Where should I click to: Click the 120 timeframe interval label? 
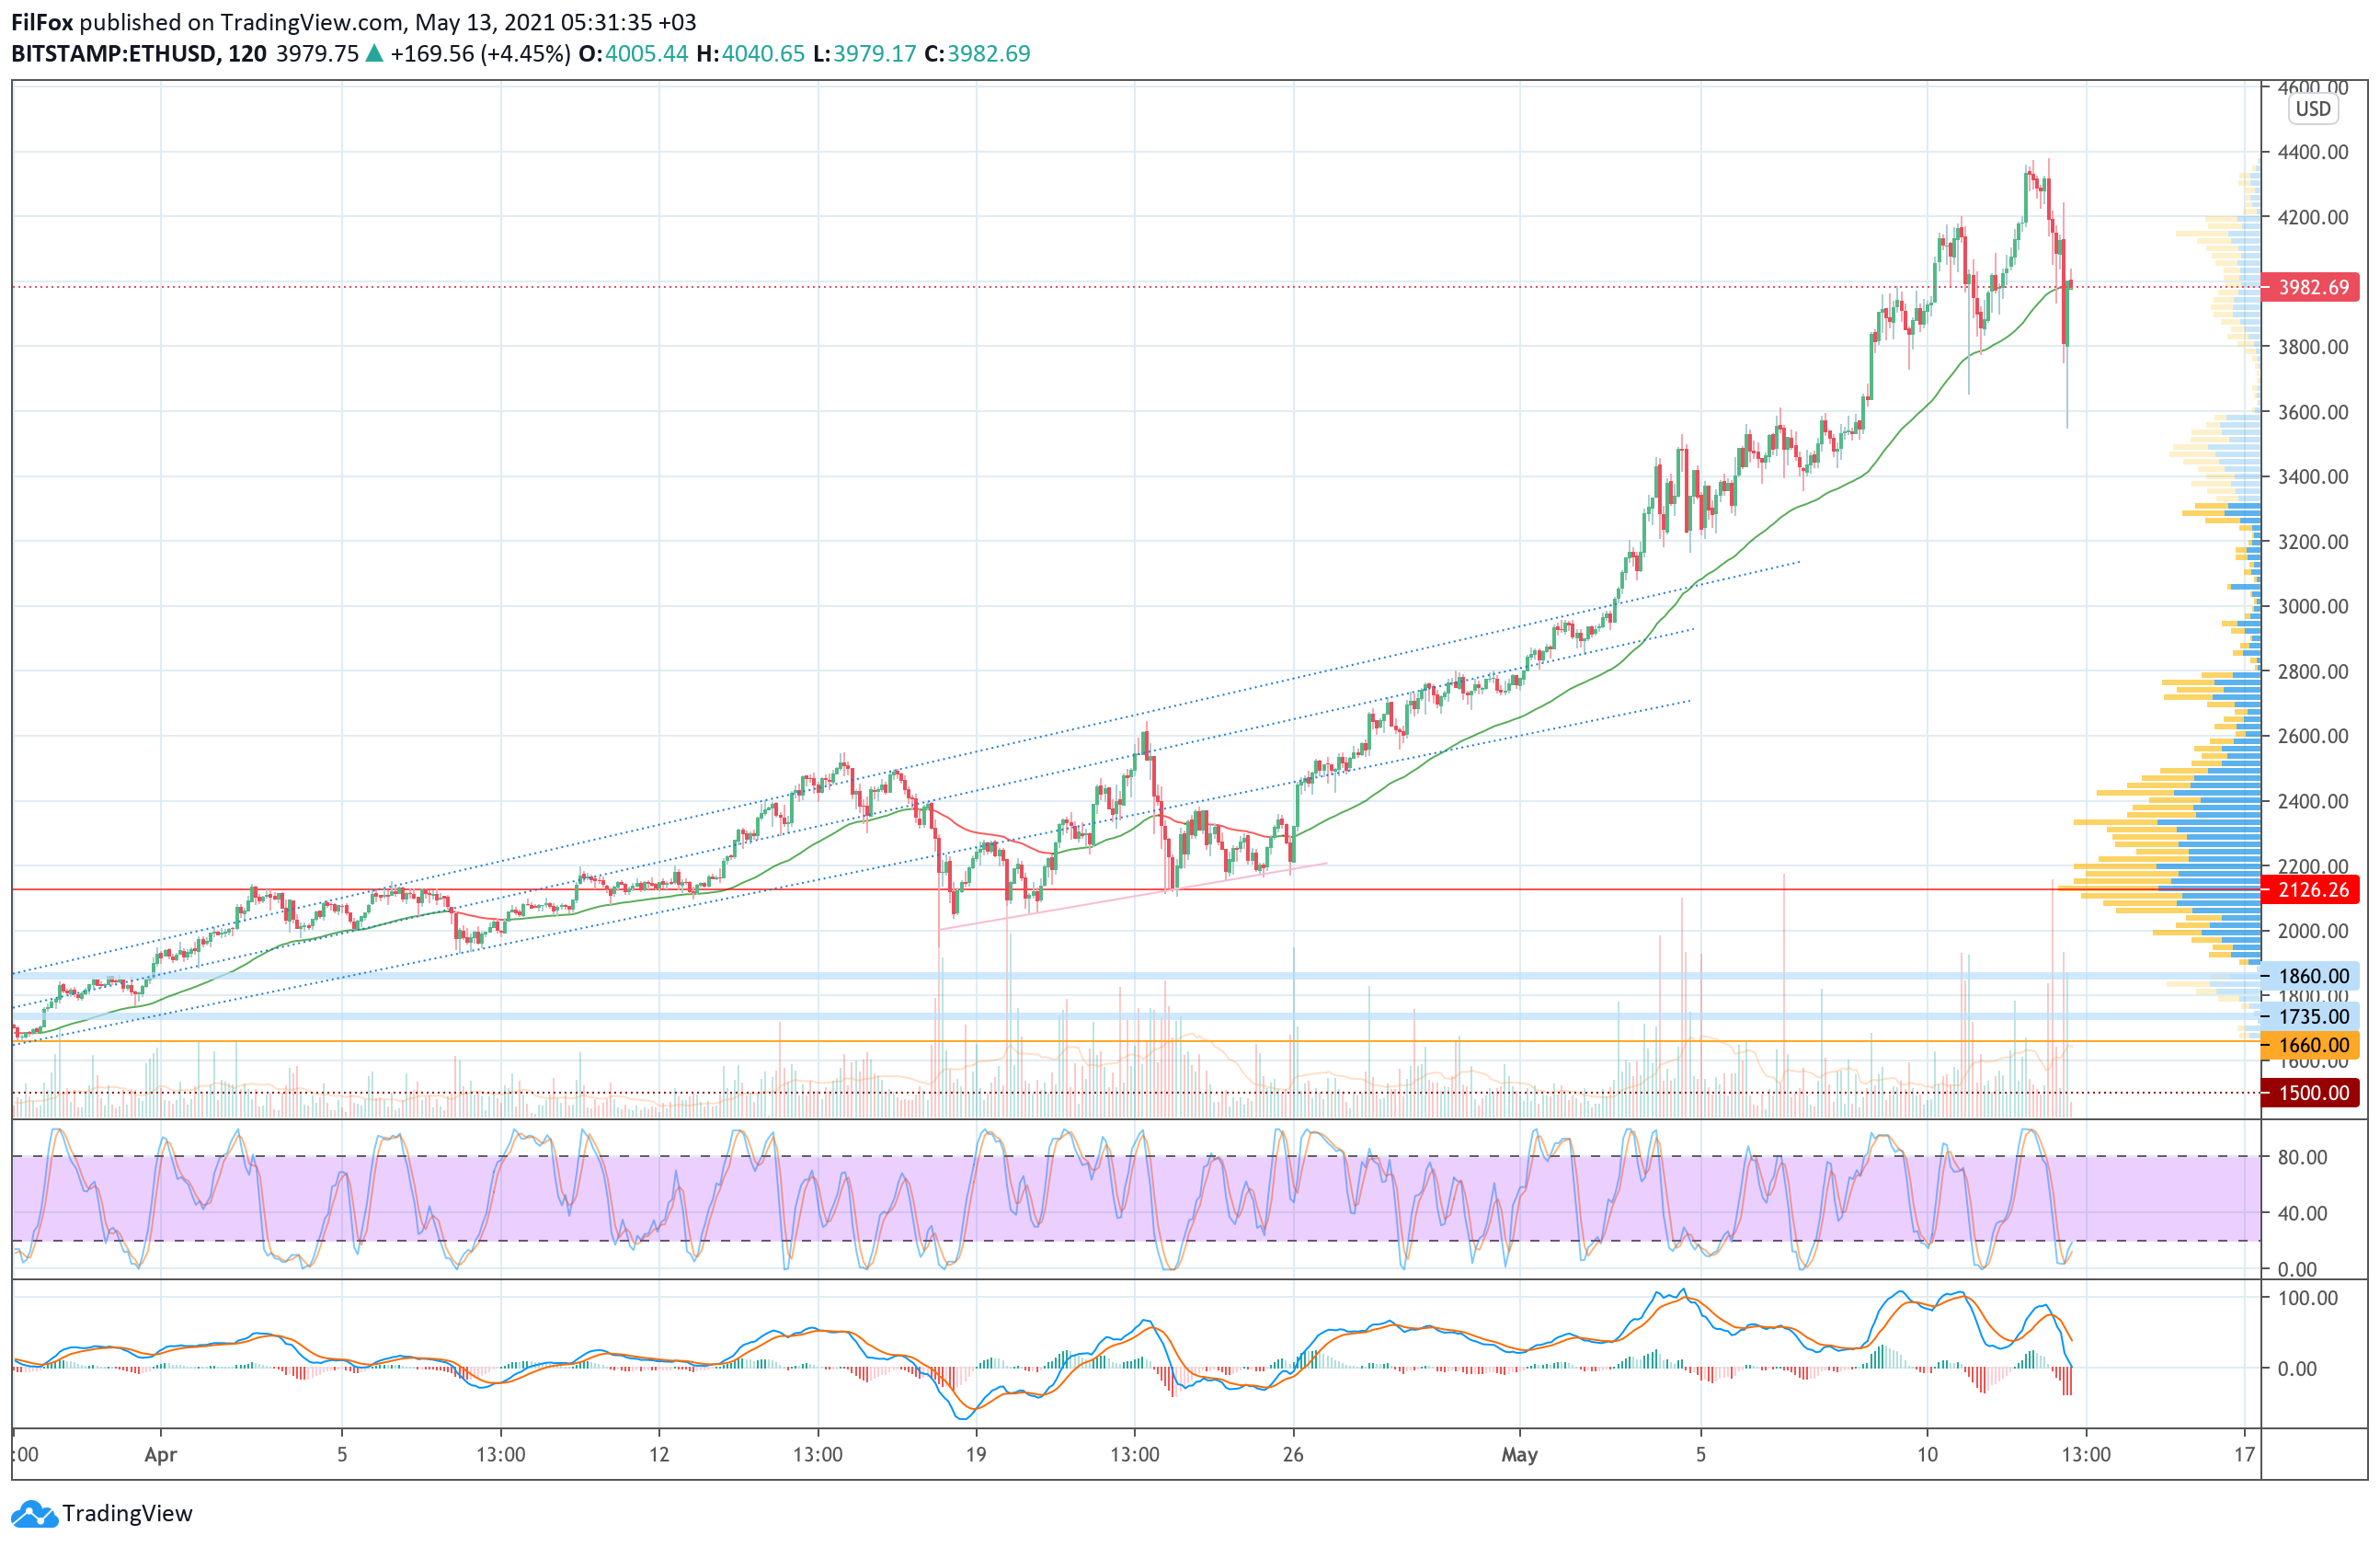click(247, 54)
